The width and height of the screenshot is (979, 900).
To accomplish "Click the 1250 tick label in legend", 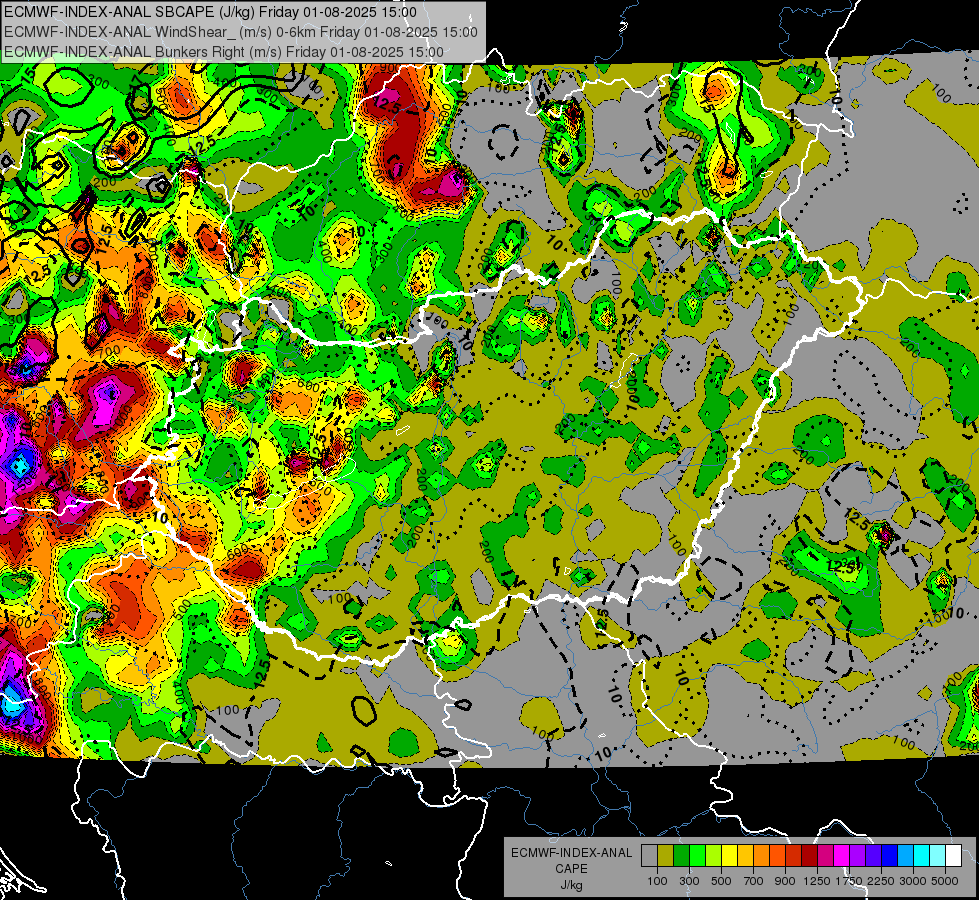I will pyautogui.click(x=817, y=881).
